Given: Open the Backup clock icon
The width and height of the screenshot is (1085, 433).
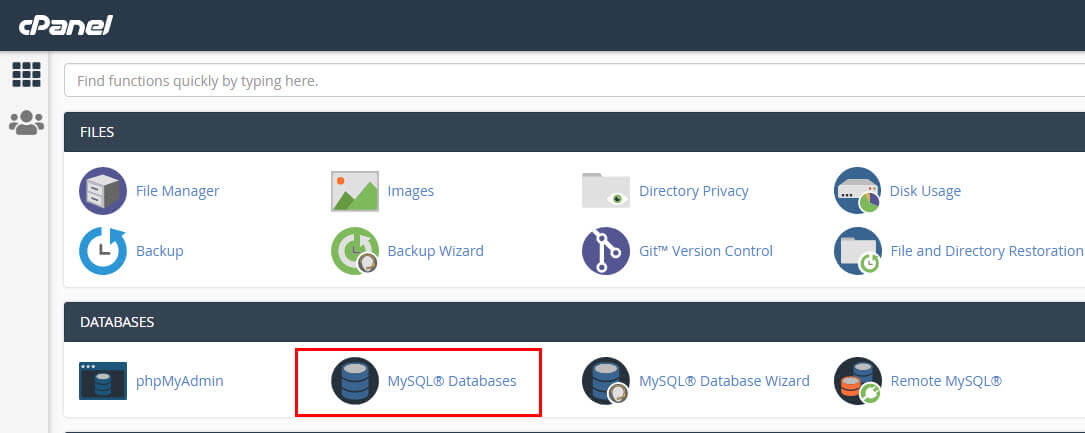Looking at the screenshot, I should coord(102,250).
